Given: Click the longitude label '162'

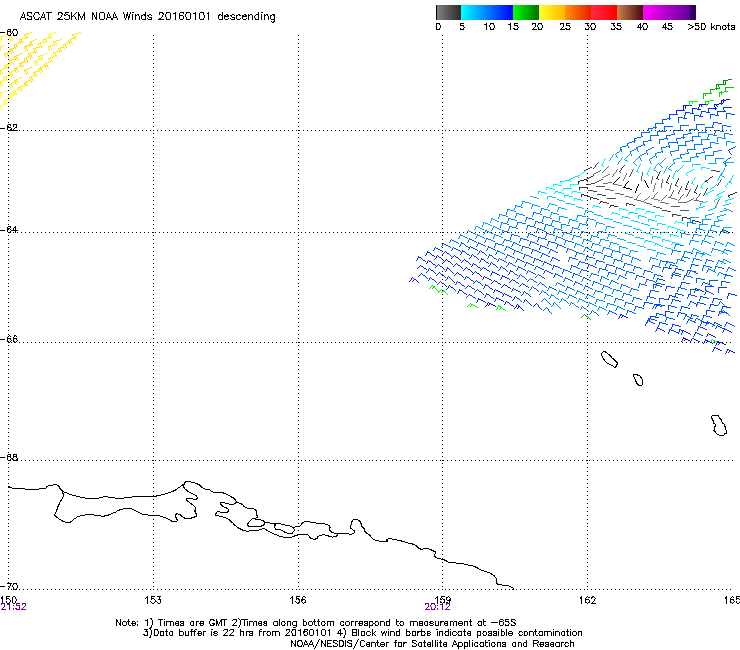Looking at the screenshot, I should click(587, 600).
